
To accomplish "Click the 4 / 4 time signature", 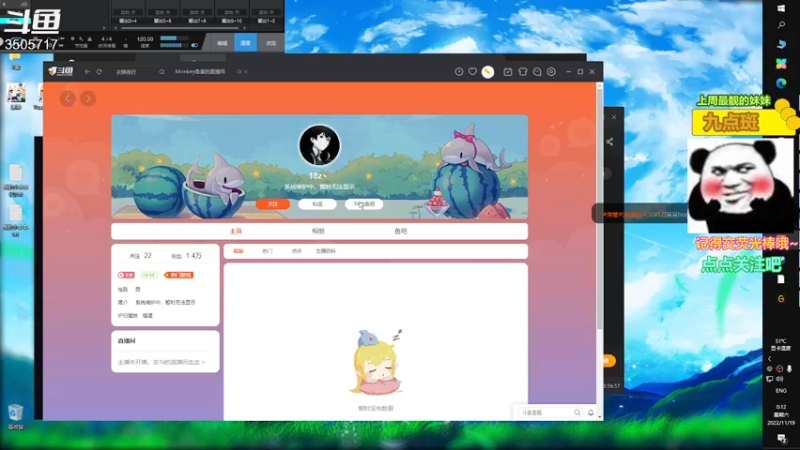I will pos(107,39).
